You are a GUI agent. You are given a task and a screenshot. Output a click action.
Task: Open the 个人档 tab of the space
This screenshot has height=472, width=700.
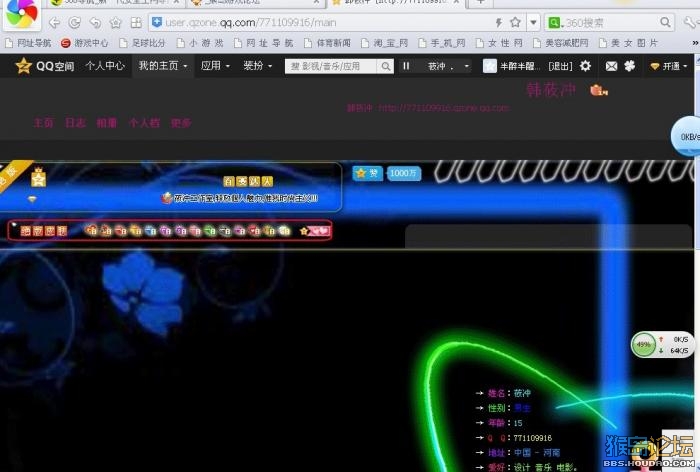(144, 123)
